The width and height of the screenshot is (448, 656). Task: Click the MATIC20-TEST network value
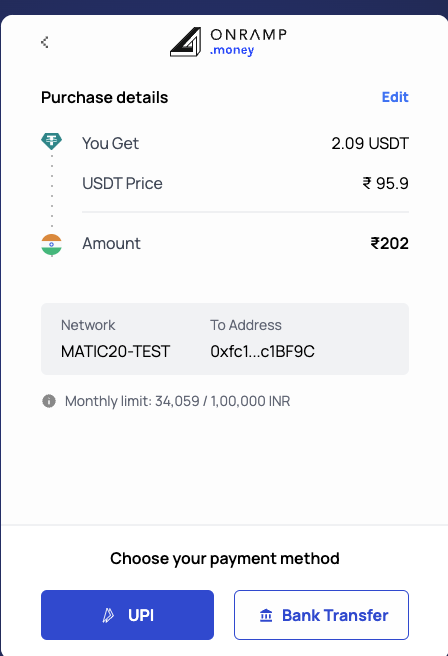[115, 351]
